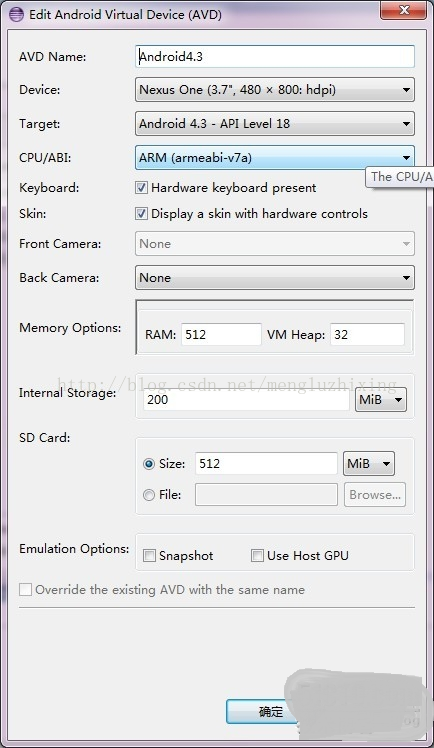This screenshot has width=434, height=748.
Task: Open the Device dropdown showing Nexus One
Action: 275,90
